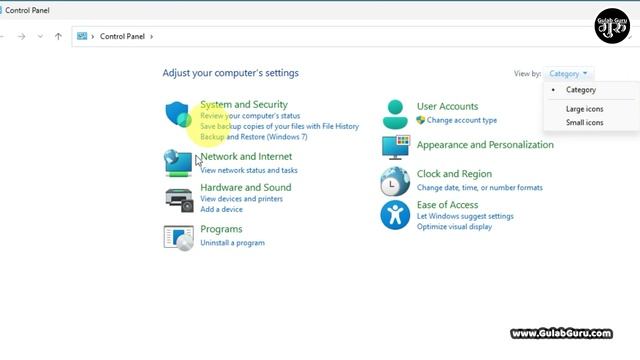Open Clock and Region heading

[454, 174]
